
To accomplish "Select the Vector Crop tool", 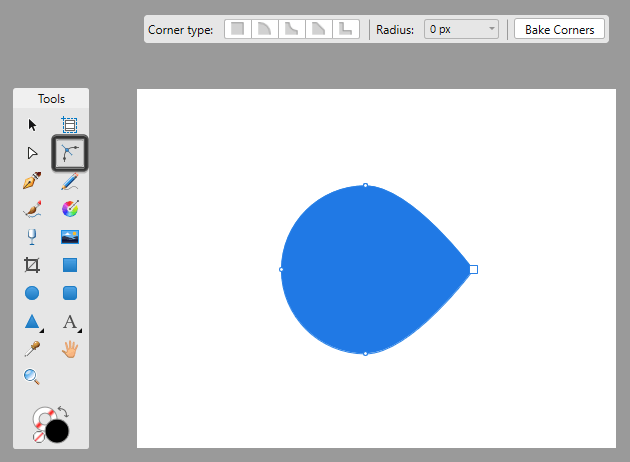I will 32,265.
